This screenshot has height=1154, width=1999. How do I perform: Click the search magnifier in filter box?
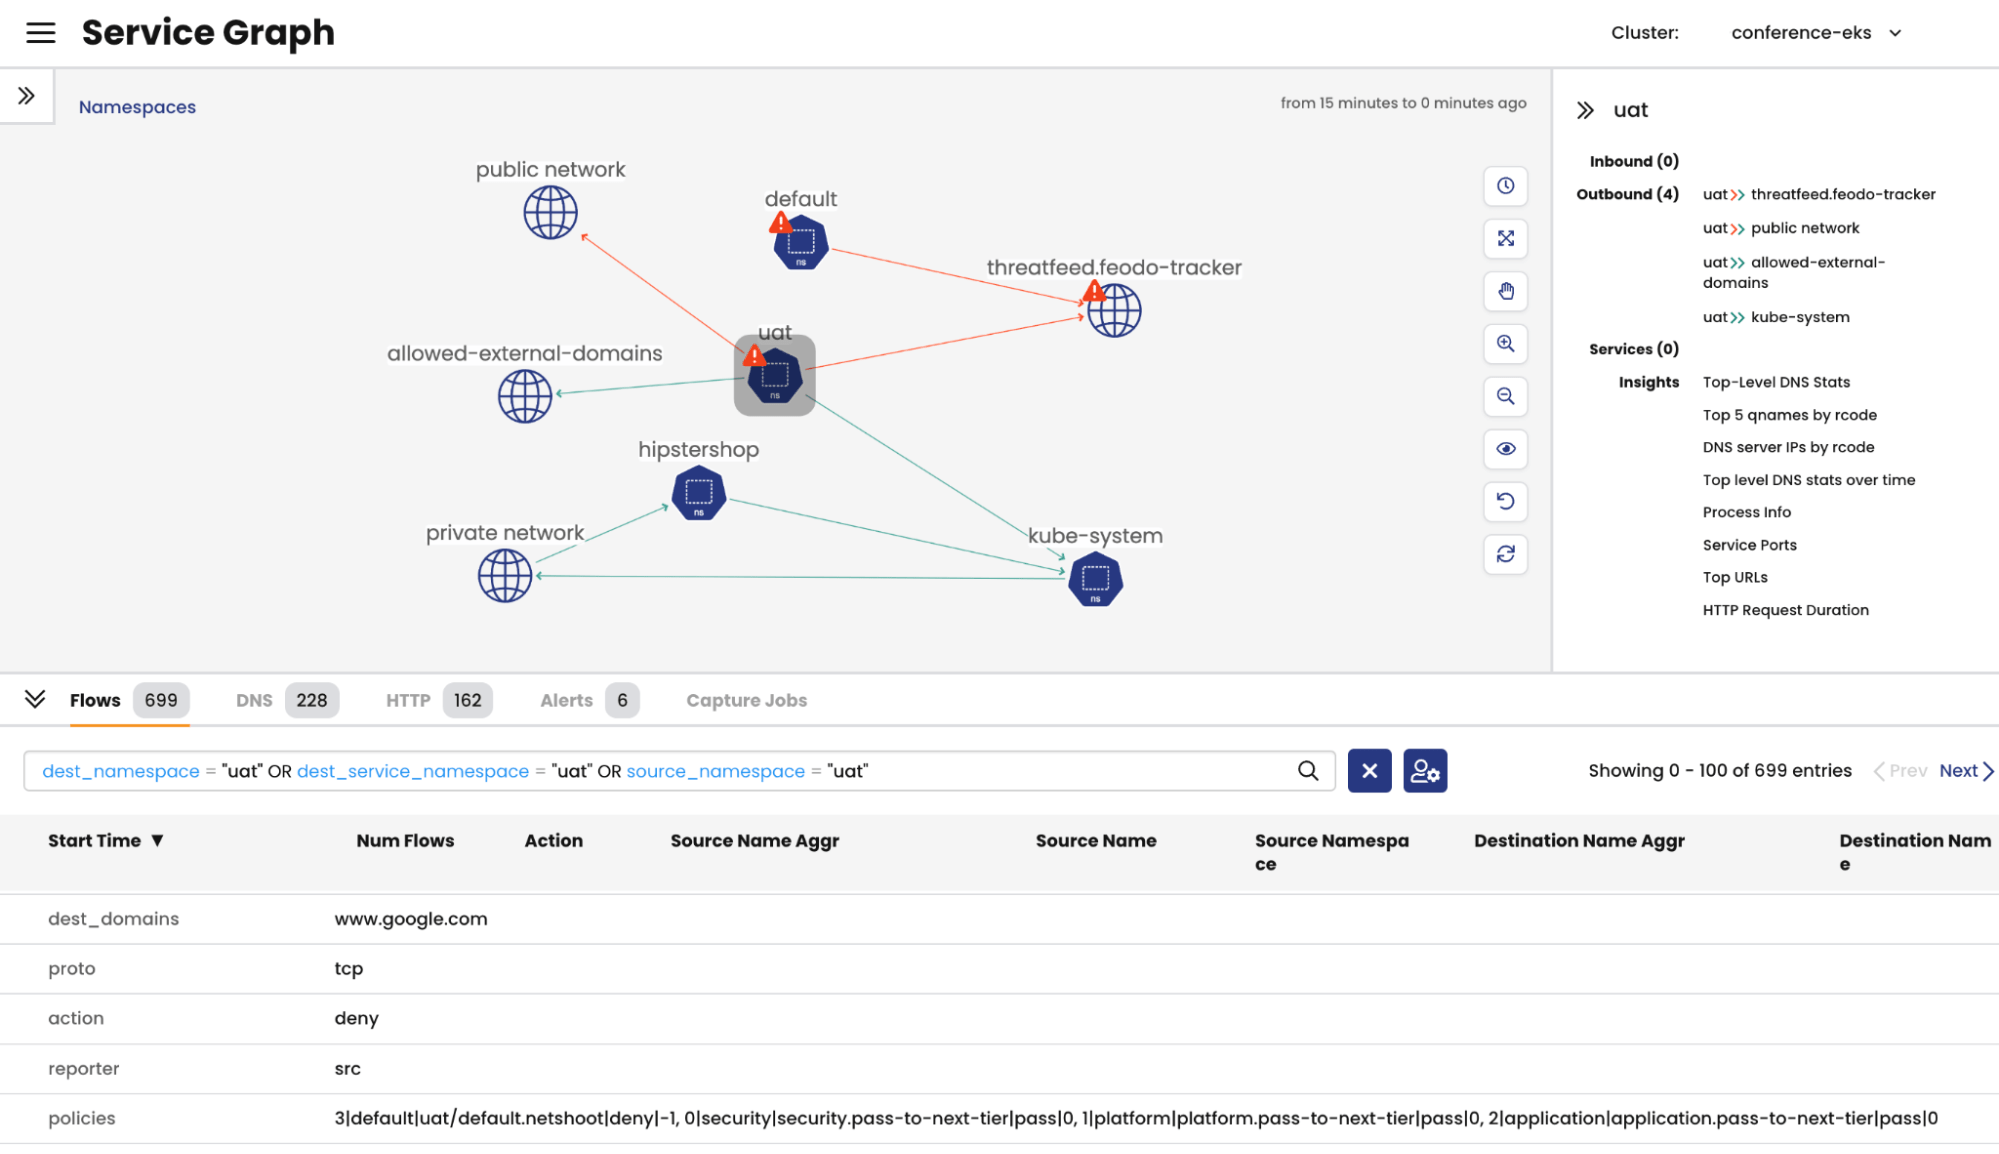click(1308, 771)
